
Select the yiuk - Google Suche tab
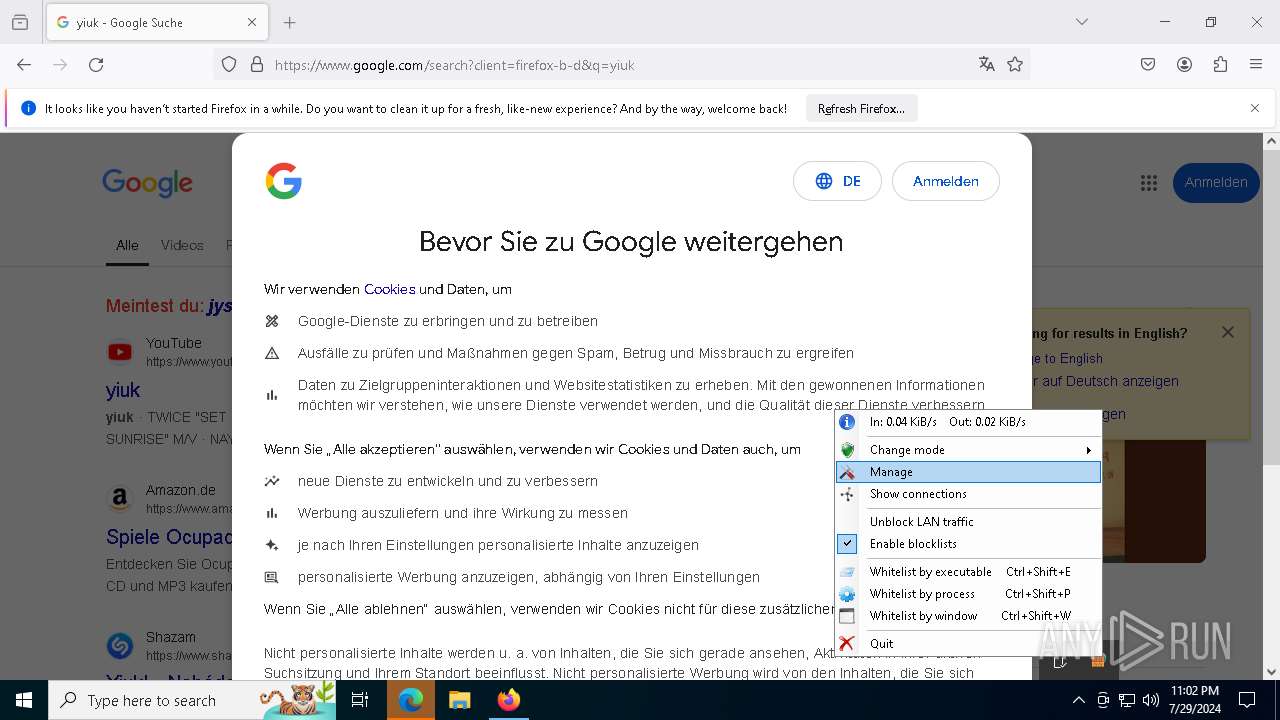(x=156, y=22)
